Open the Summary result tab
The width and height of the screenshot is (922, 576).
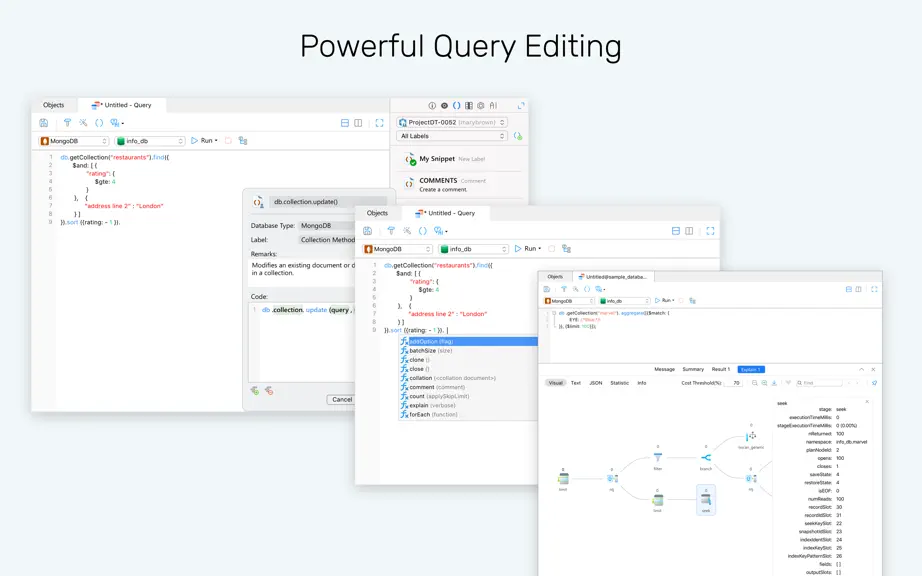693,370
